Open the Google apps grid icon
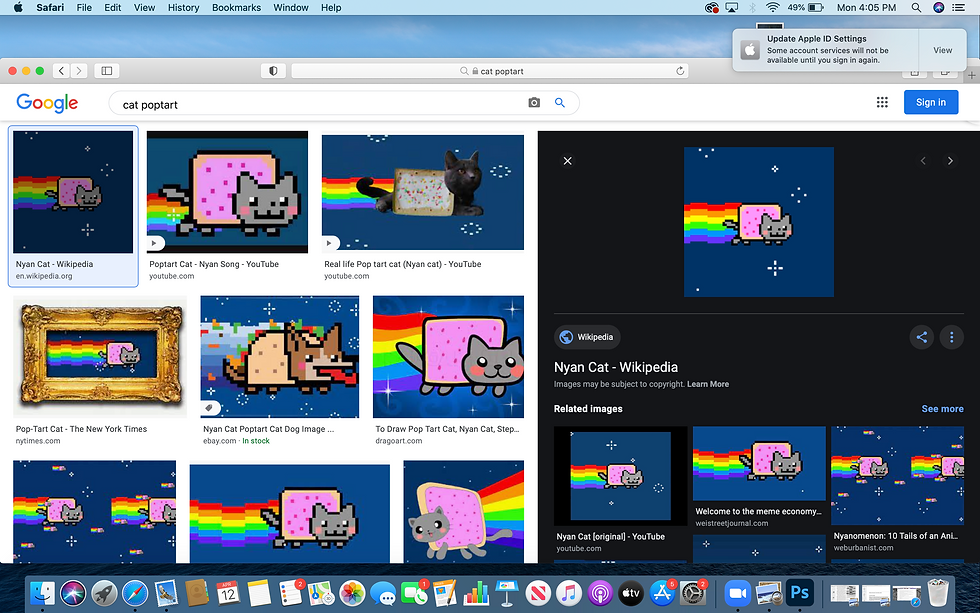The width and height of the screenshot is (980, 613). click(x=882, y=102)
